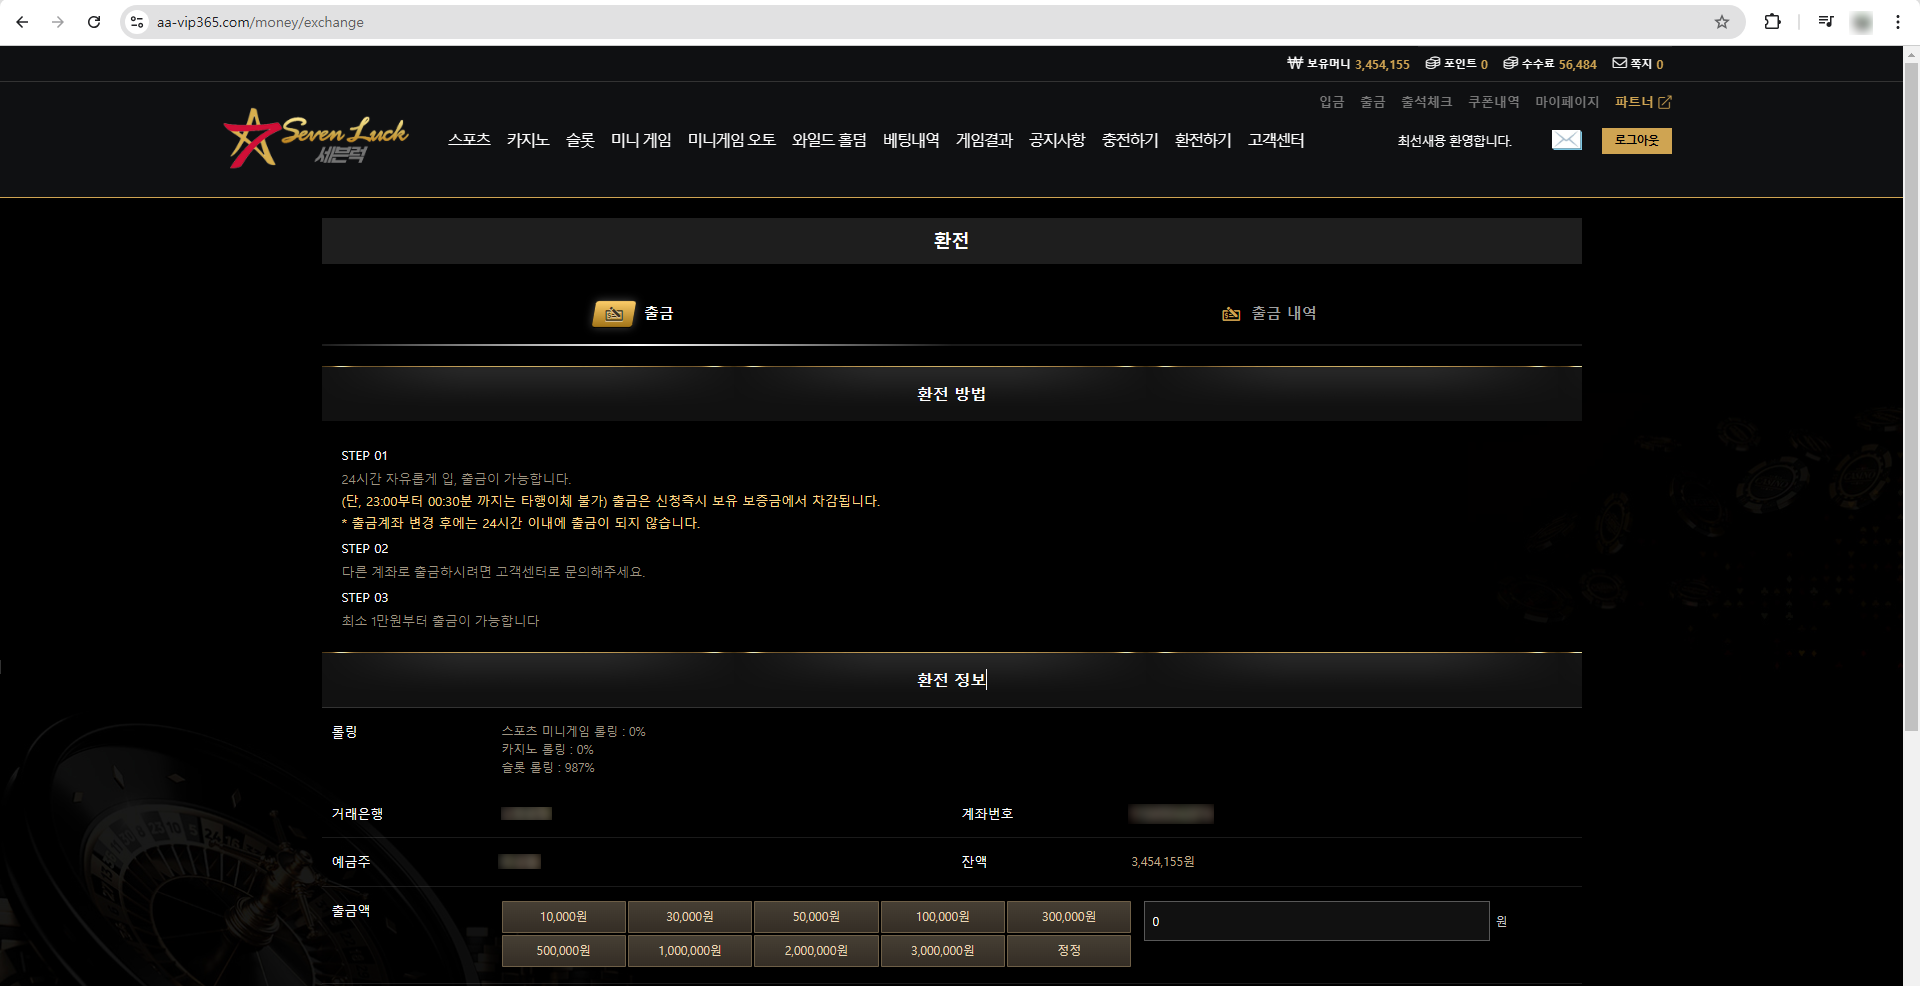Screen dimensions: 1920x986
Task: Open 쿠폰내역 link
Action: click(x=1494, y=102)
